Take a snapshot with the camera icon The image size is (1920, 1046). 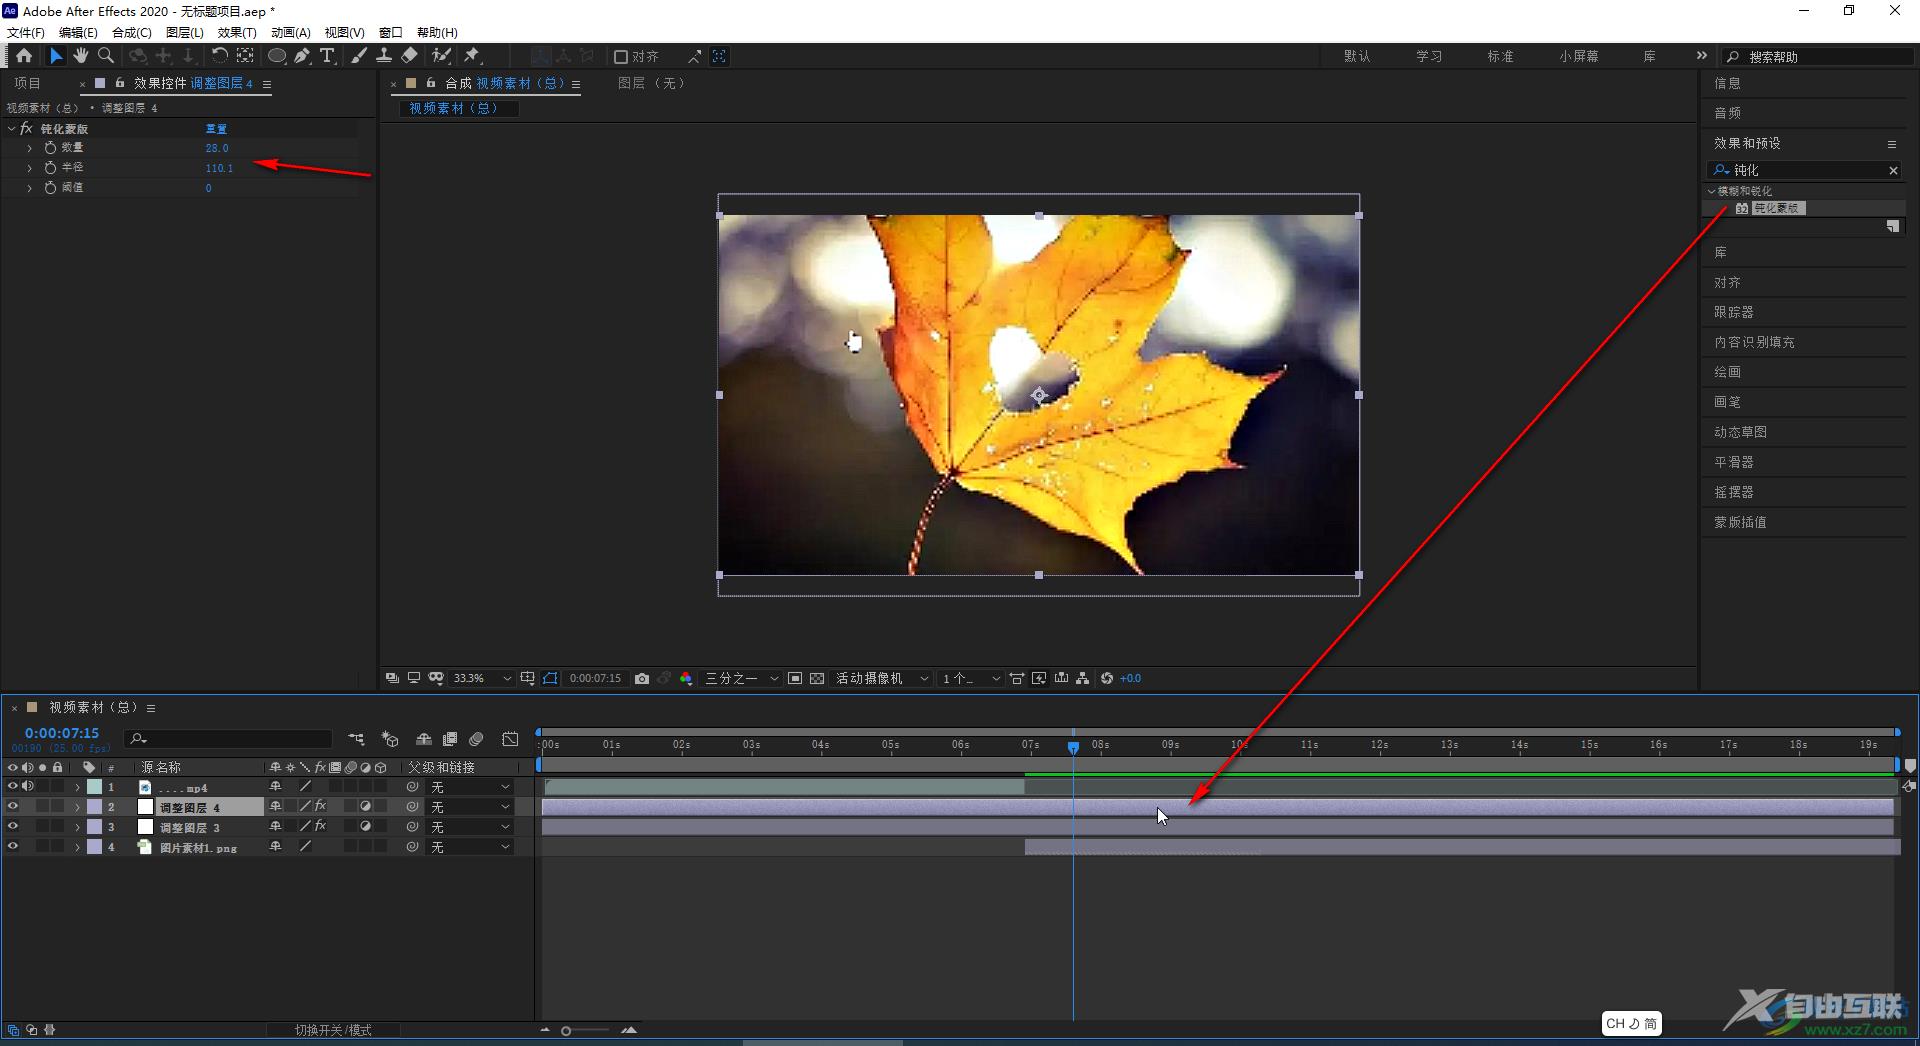(x=642, y=678)
